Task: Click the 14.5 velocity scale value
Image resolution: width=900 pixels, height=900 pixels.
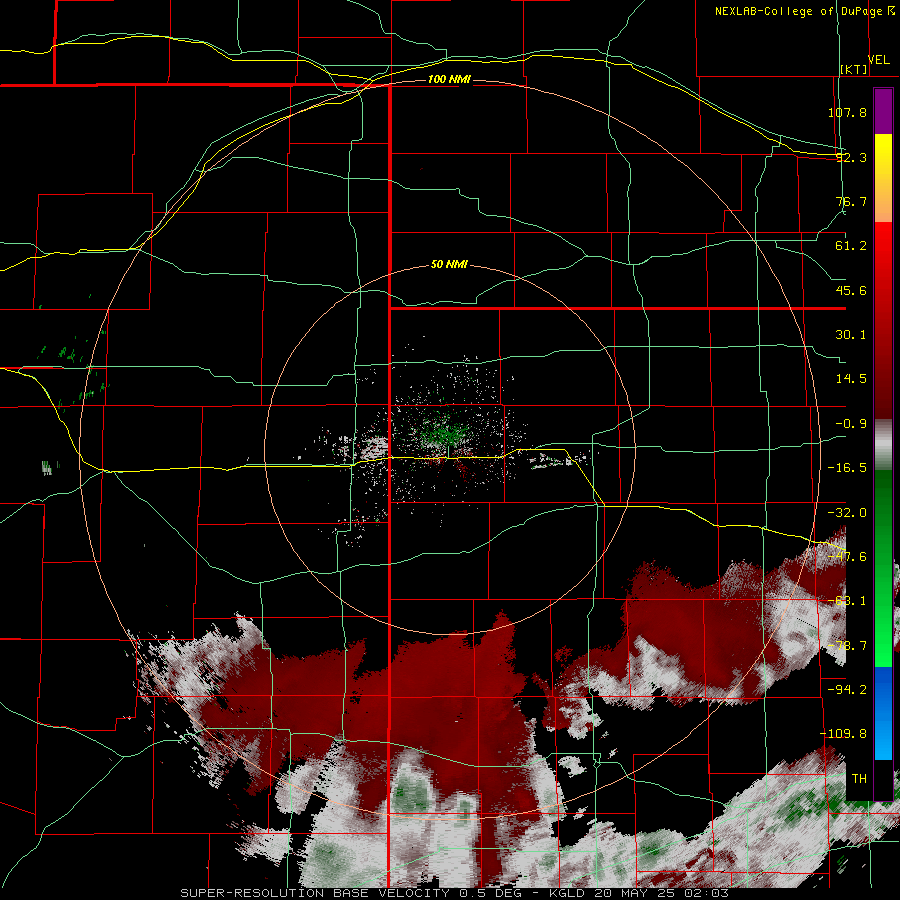Action: 851,379
